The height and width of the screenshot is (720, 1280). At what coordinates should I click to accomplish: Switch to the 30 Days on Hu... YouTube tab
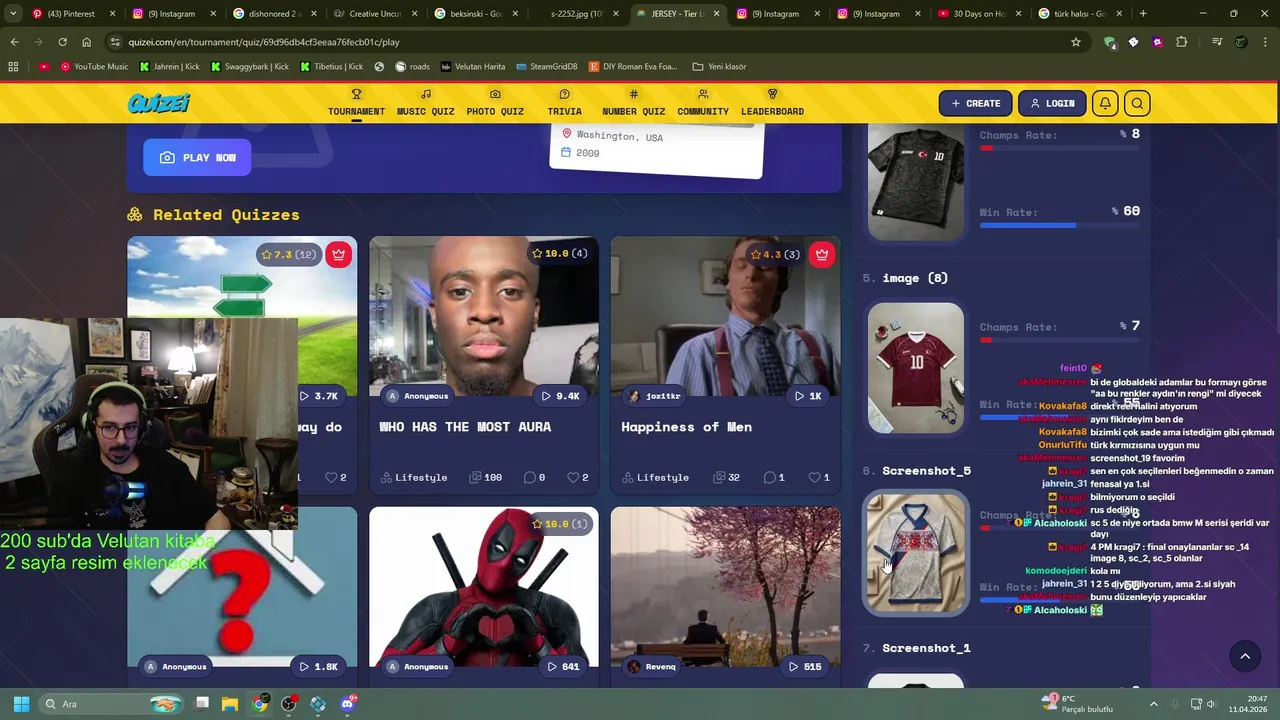click(978, 14)
